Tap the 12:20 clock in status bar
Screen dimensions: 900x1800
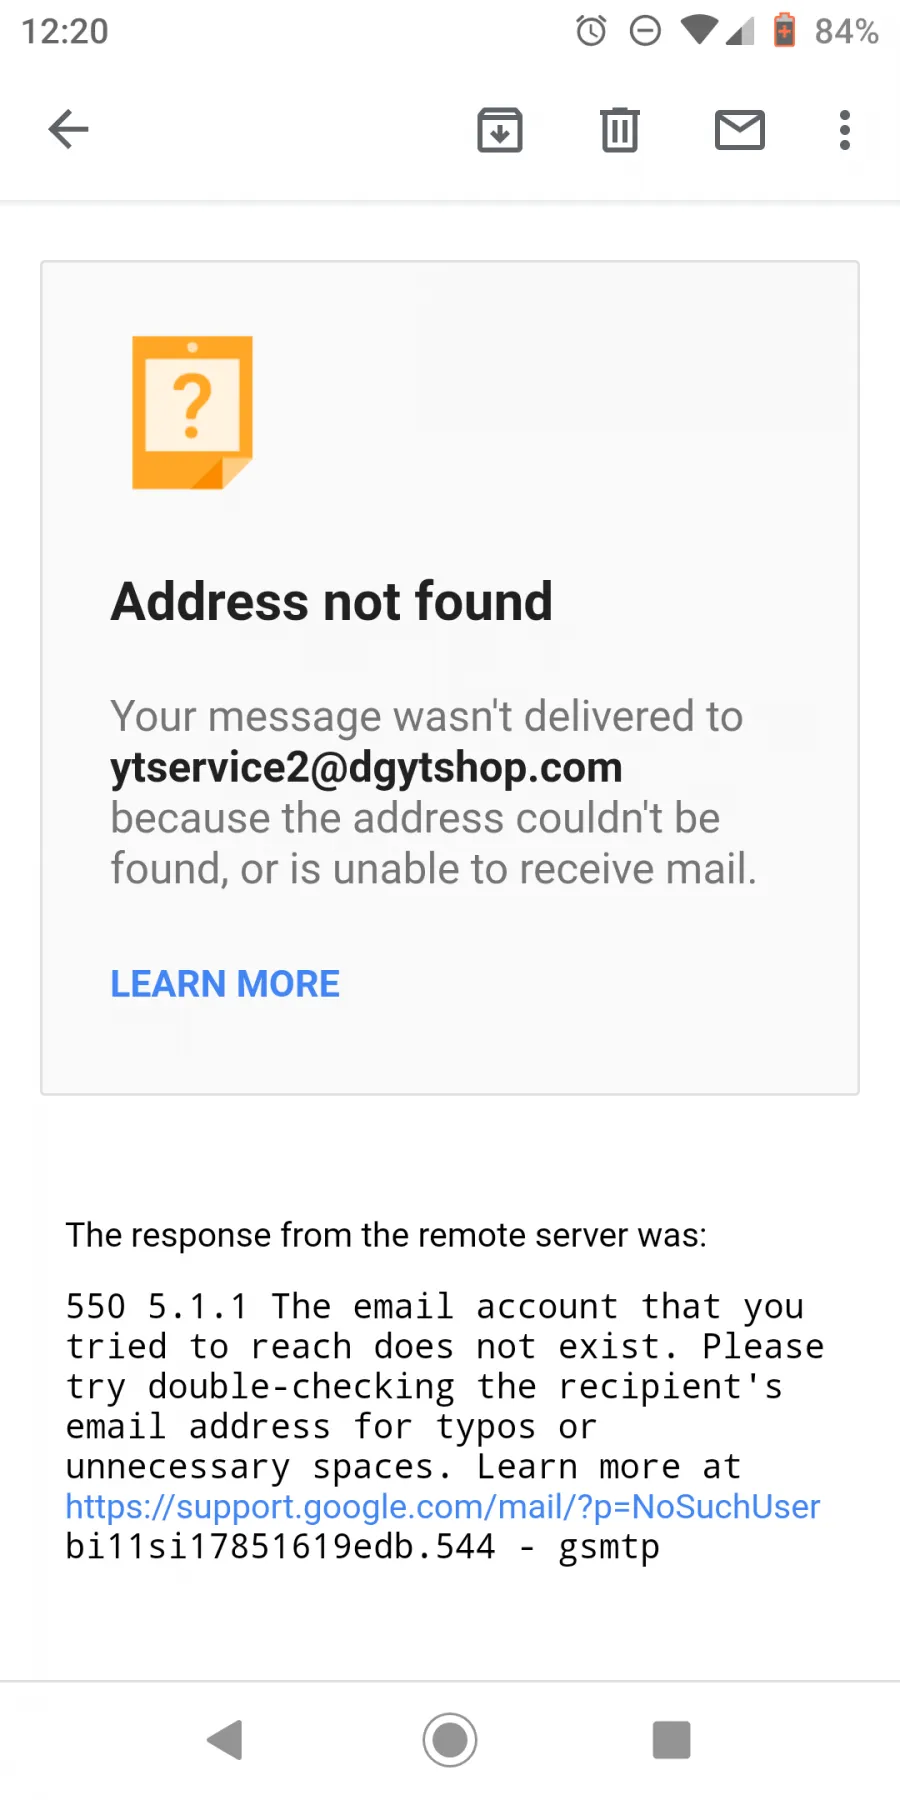(x=65, y=31)
